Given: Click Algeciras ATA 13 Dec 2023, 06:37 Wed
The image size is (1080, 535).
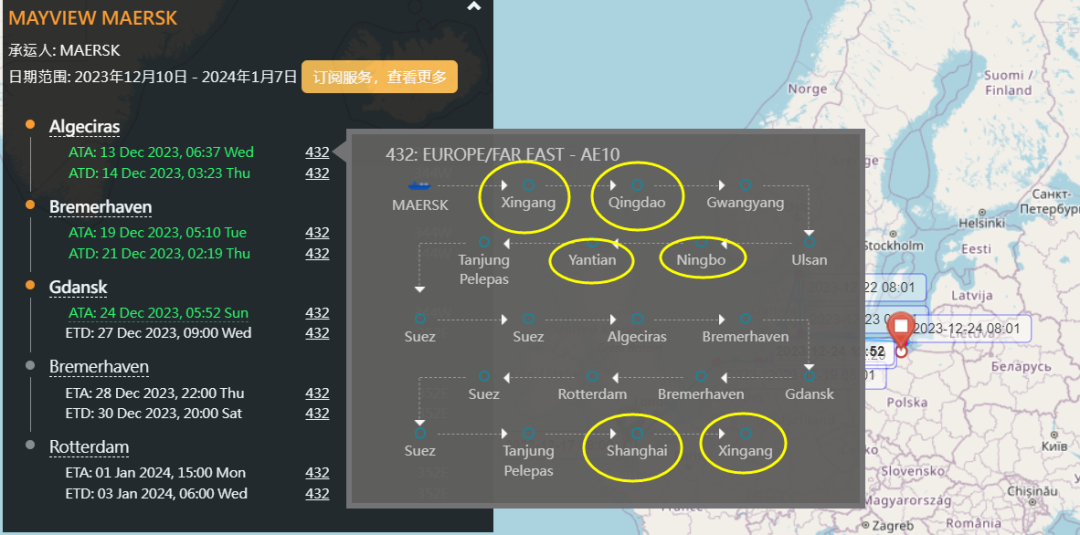Looking at the screenshot, I should 161,152.
